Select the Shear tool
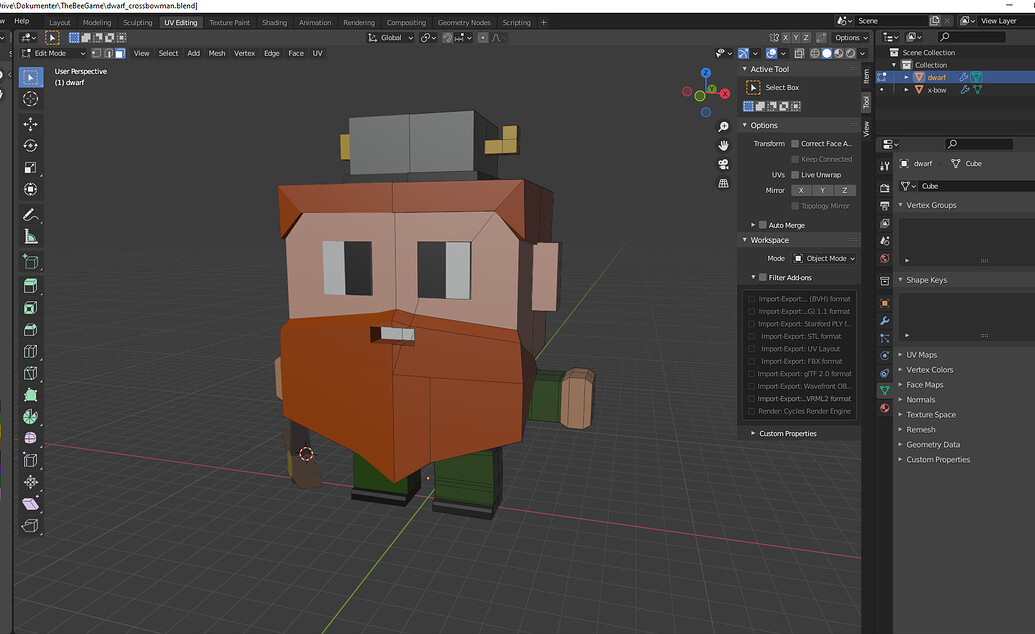1035x634 pixels. 30,503
